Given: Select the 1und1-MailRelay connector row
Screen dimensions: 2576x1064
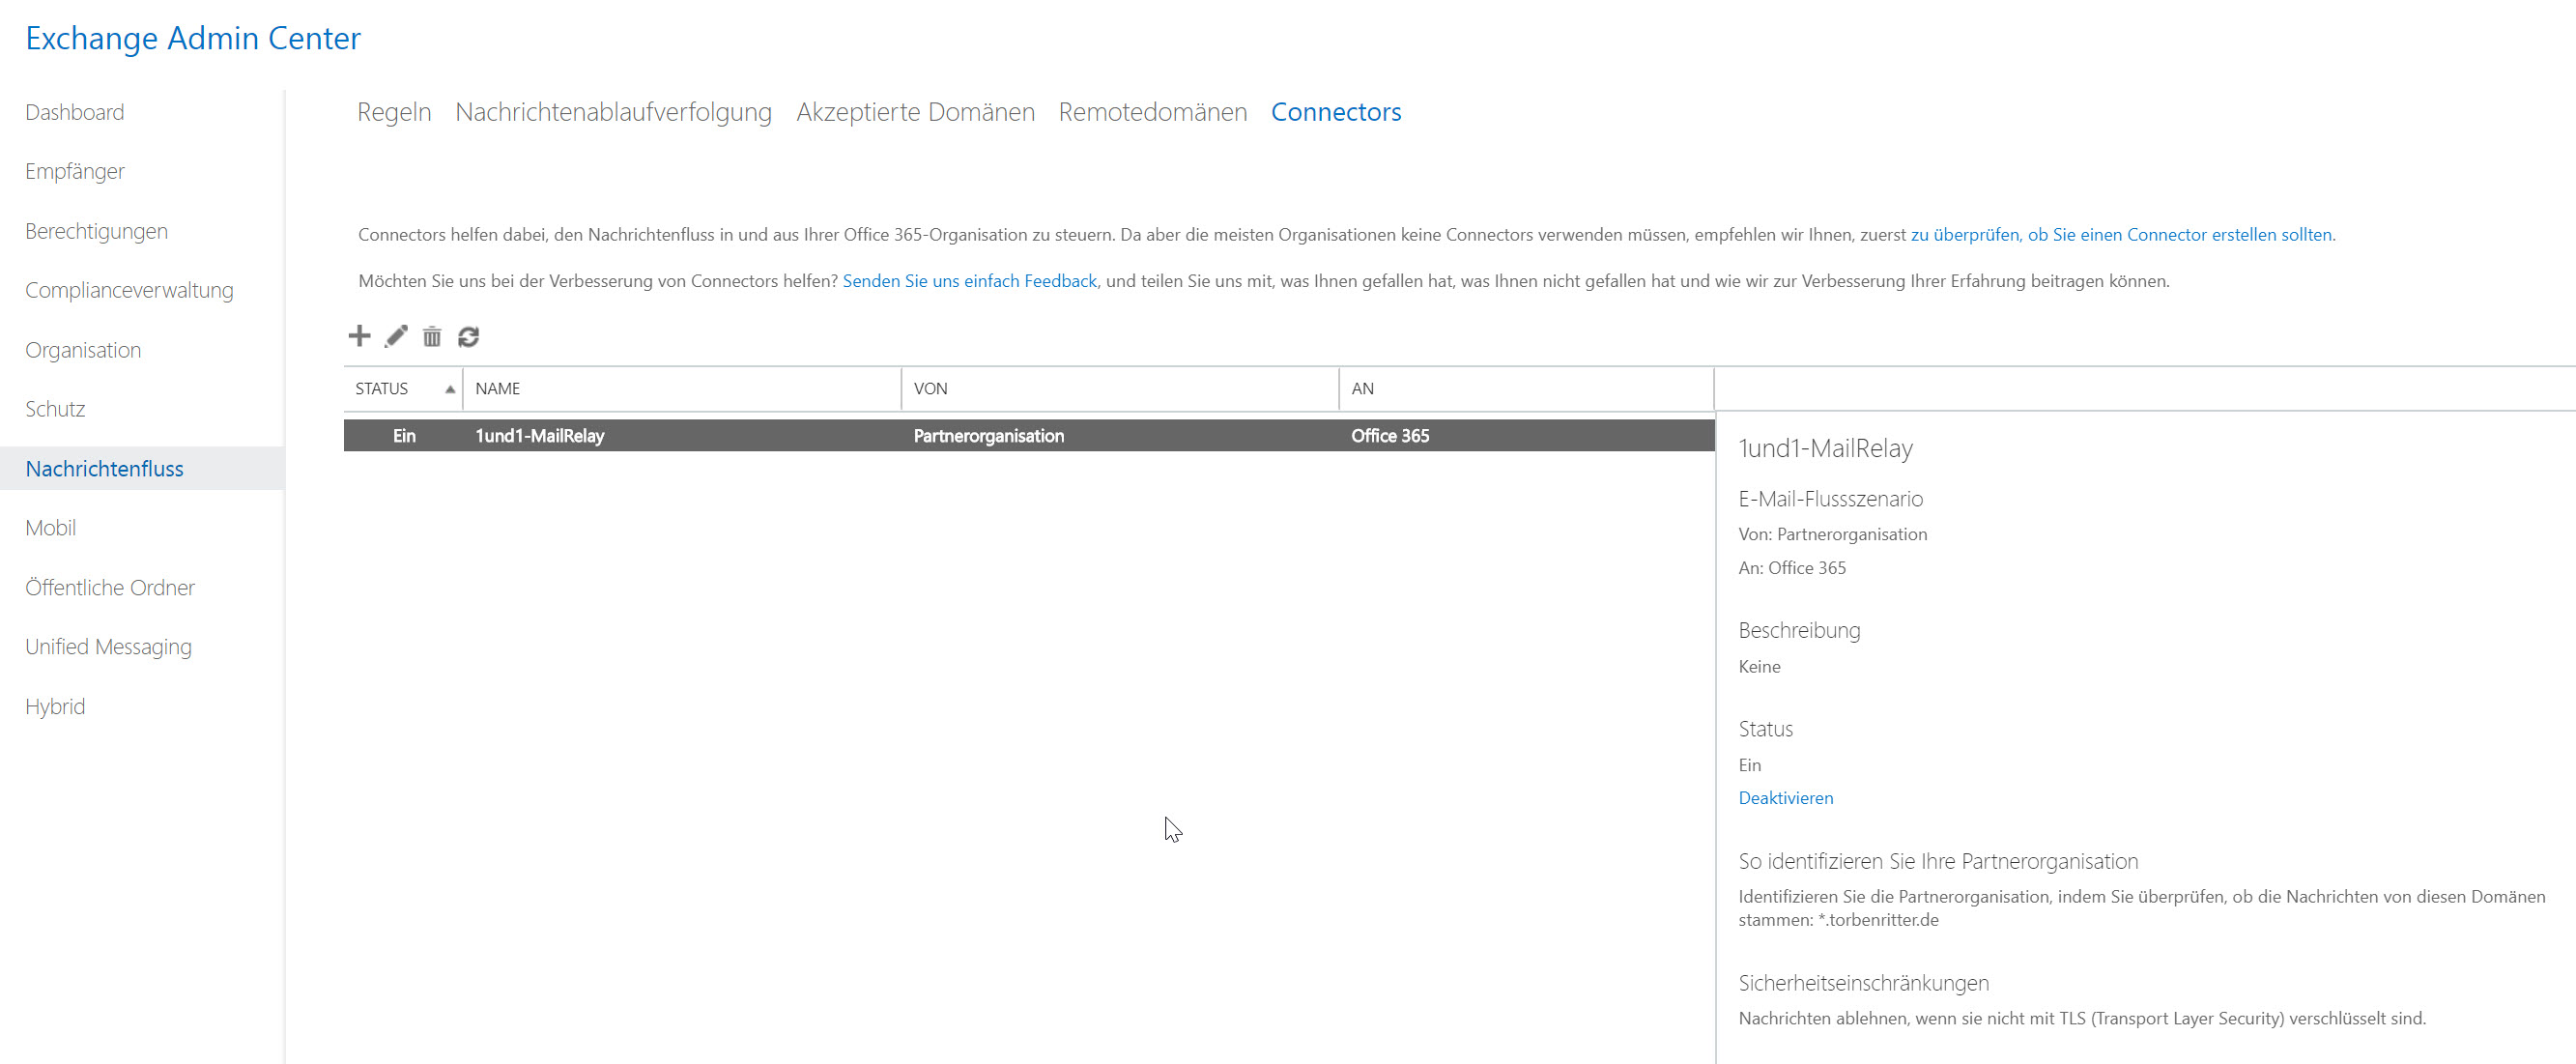Looking at the screenshot, I should pyautogui.click(x=540, y=436).
